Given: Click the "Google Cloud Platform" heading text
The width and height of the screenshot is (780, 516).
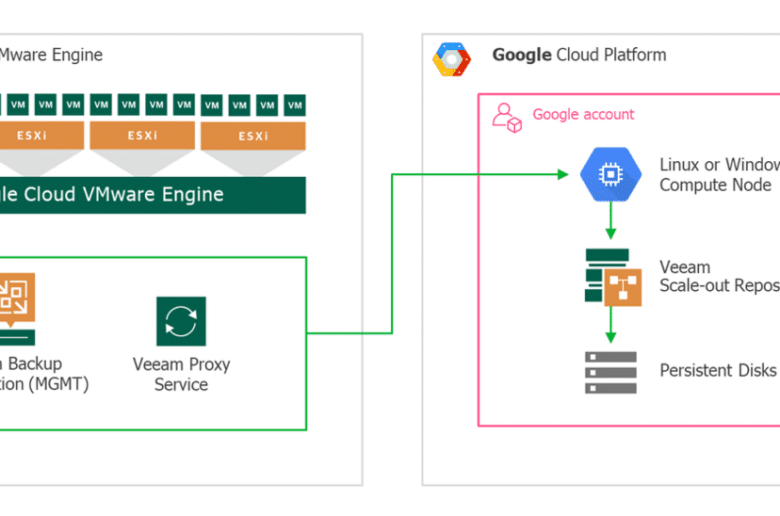Looking at the screenshot, I should pyautogui.click(x=579, y=55).
